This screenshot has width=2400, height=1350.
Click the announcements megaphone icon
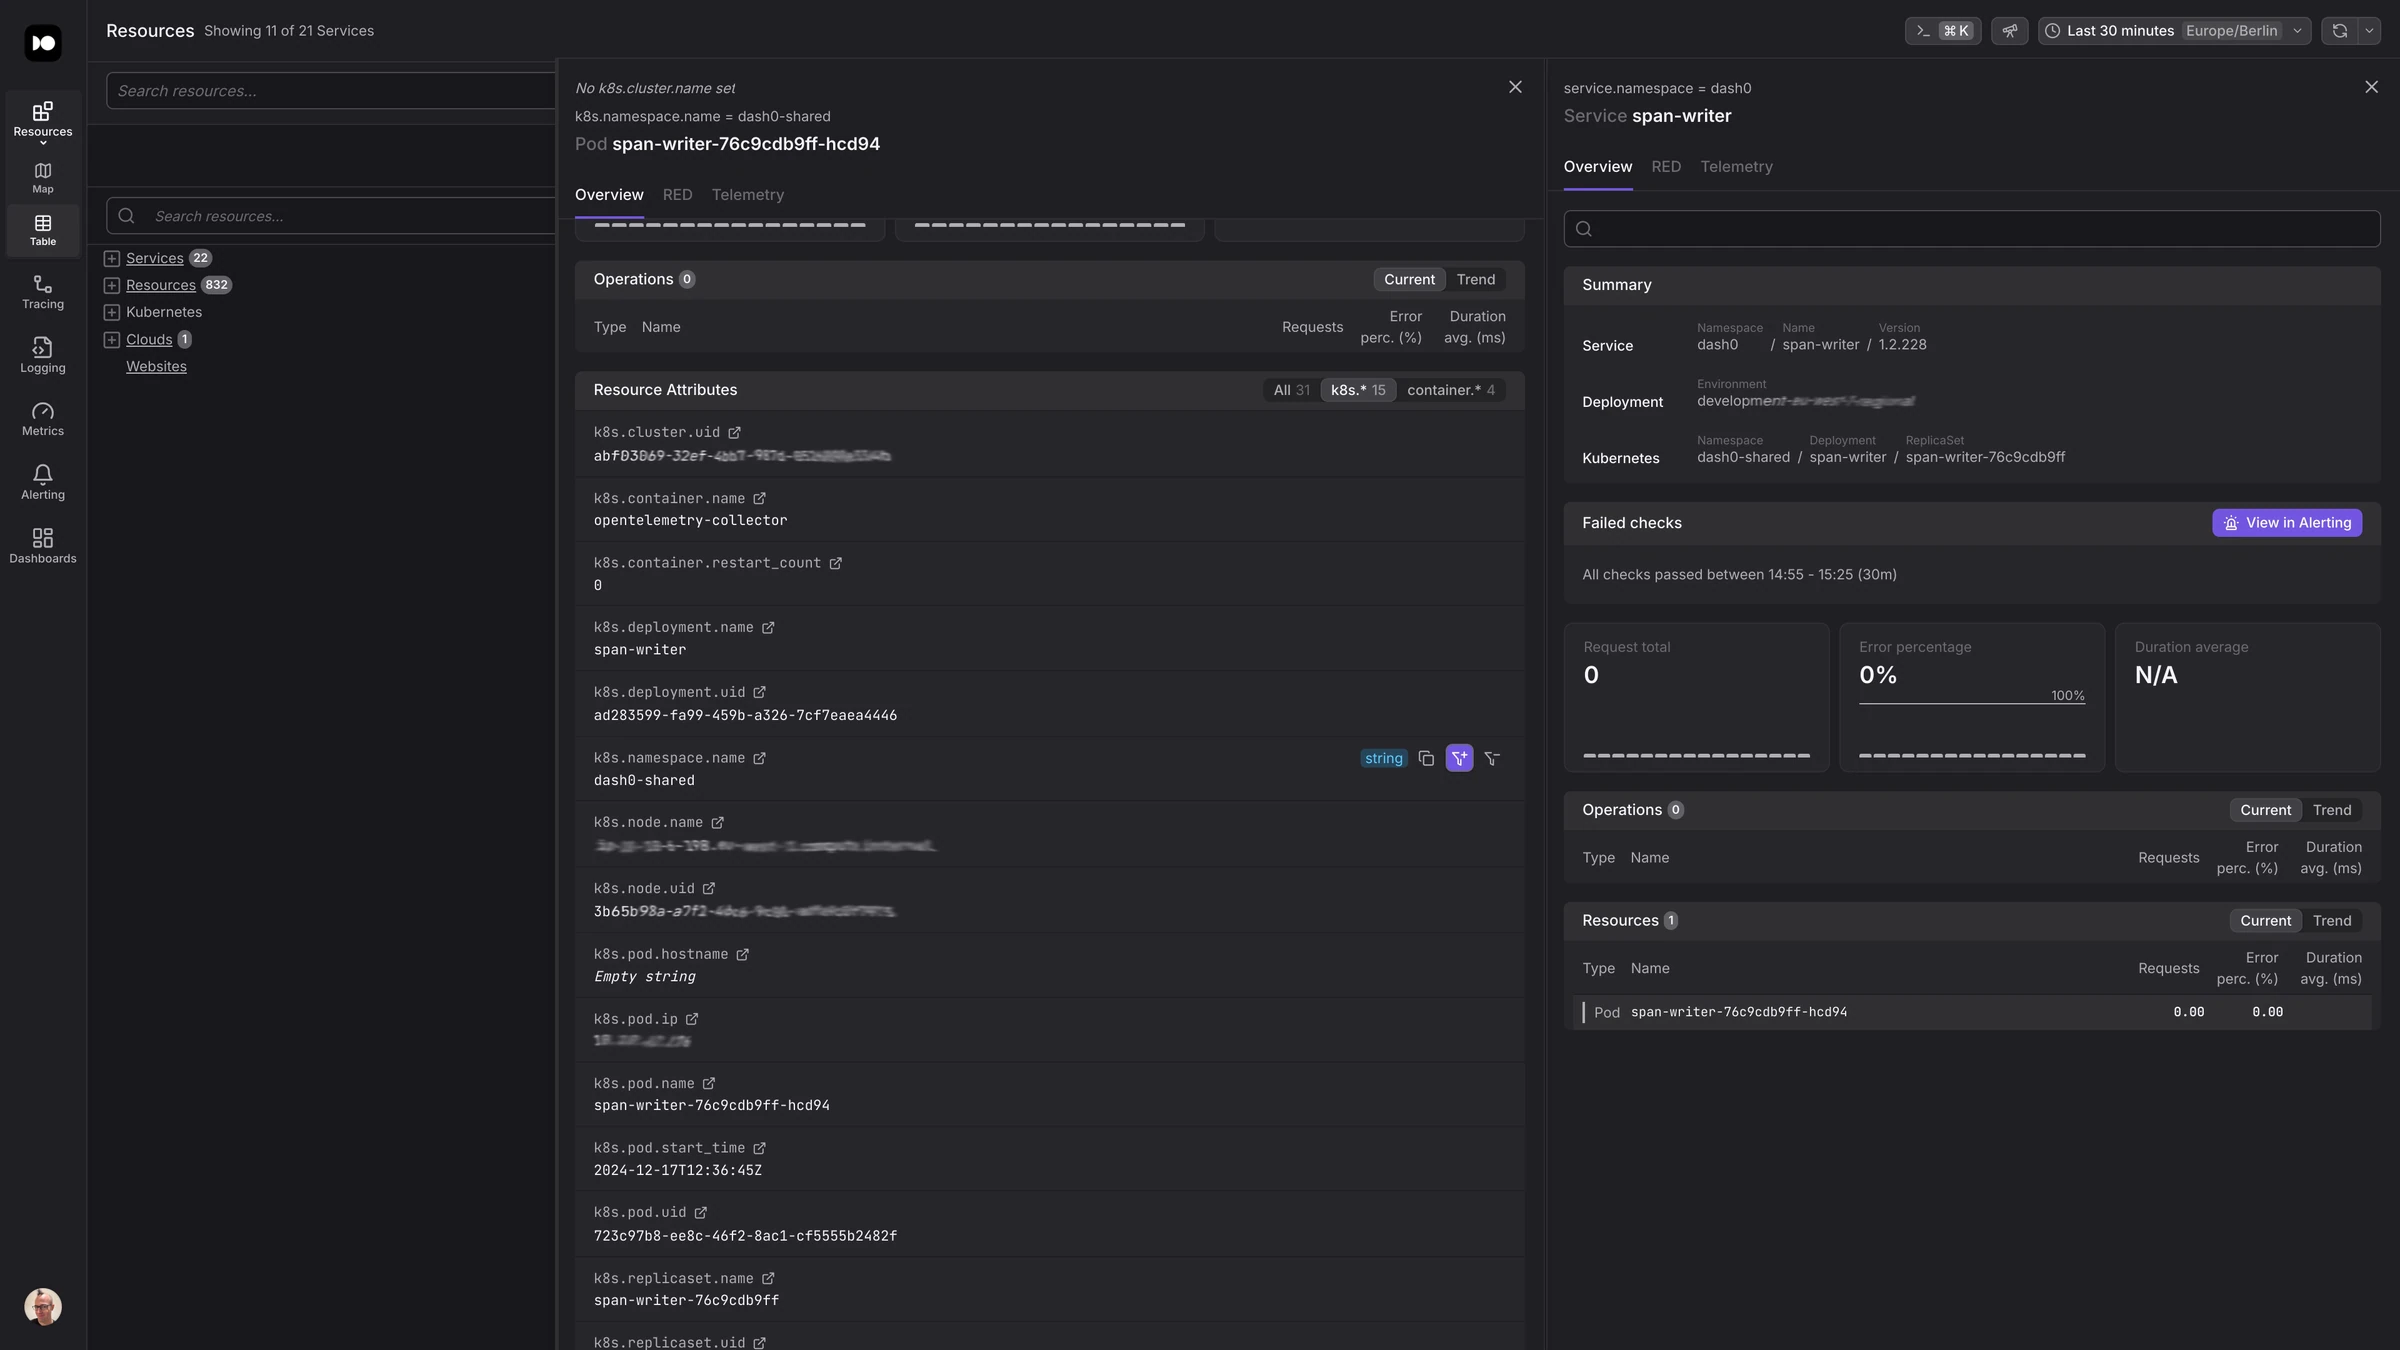point(2009,31)
